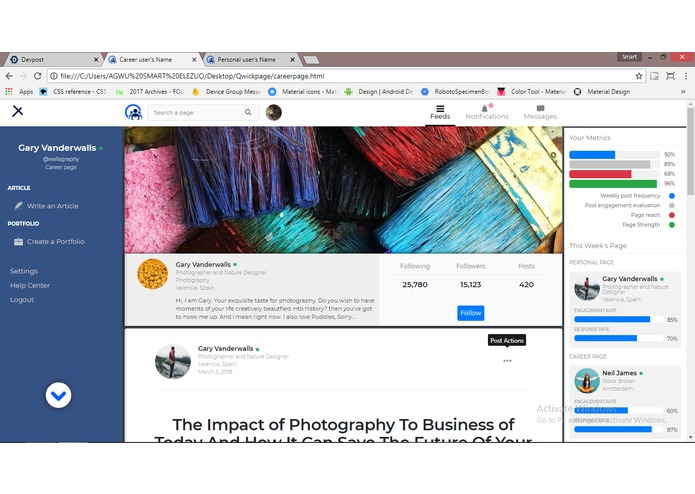
Task: Open the CSS reference bookmark
Action: click(x=74, y=92)
